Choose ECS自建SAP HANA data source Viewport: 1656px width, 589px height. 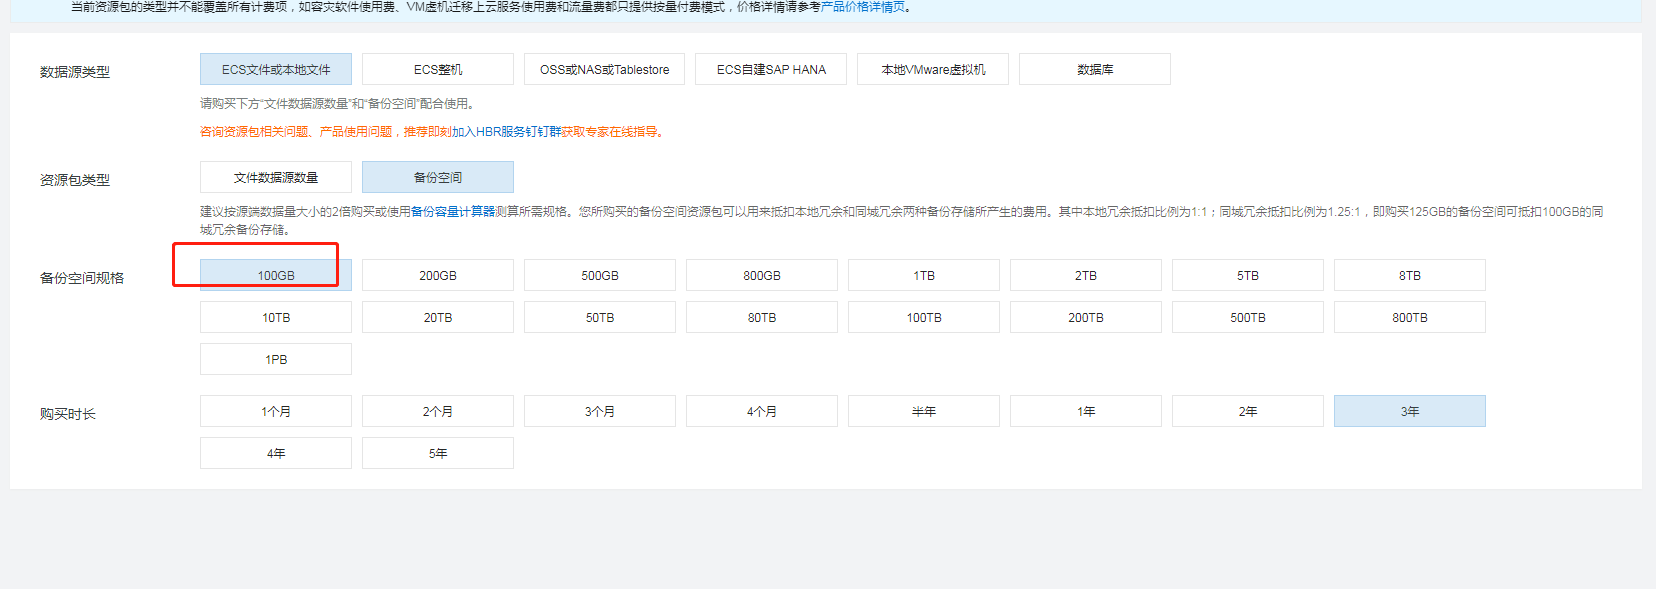point(771,69)
